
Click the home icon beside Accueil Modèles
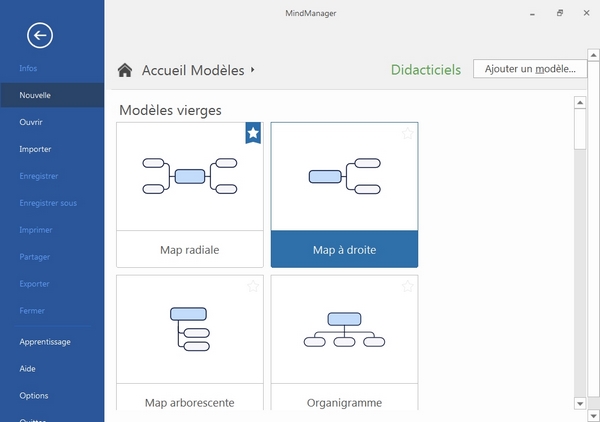click(x=125, y=70)
